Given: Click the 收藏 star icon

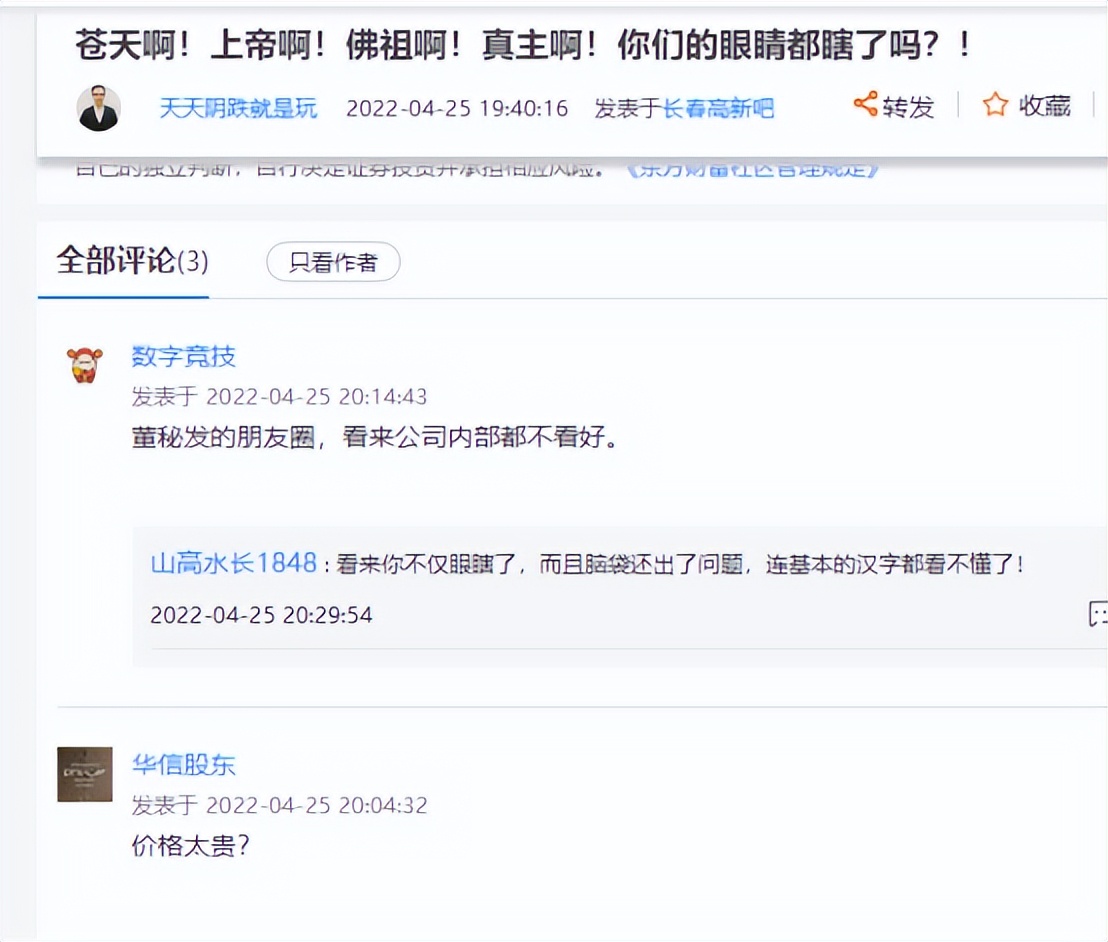Looking at the screenshot, I should [995, 105].
